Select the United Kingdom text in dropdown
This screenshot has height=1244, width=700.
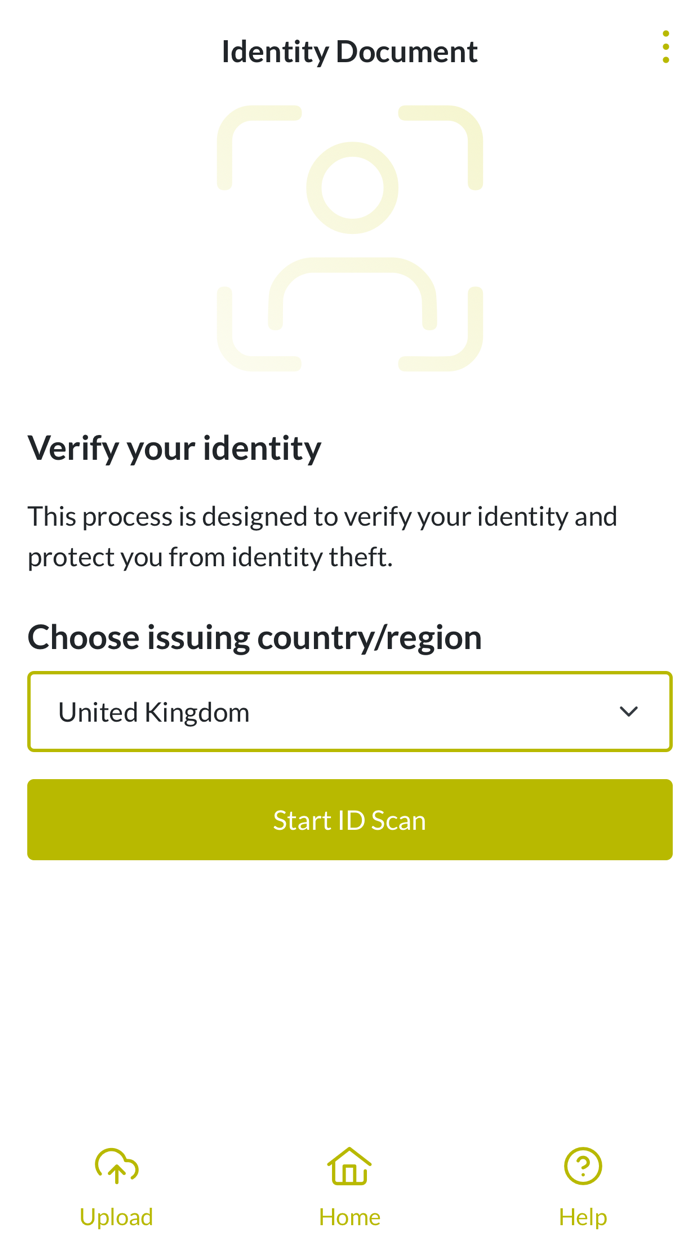coord(154,712)
